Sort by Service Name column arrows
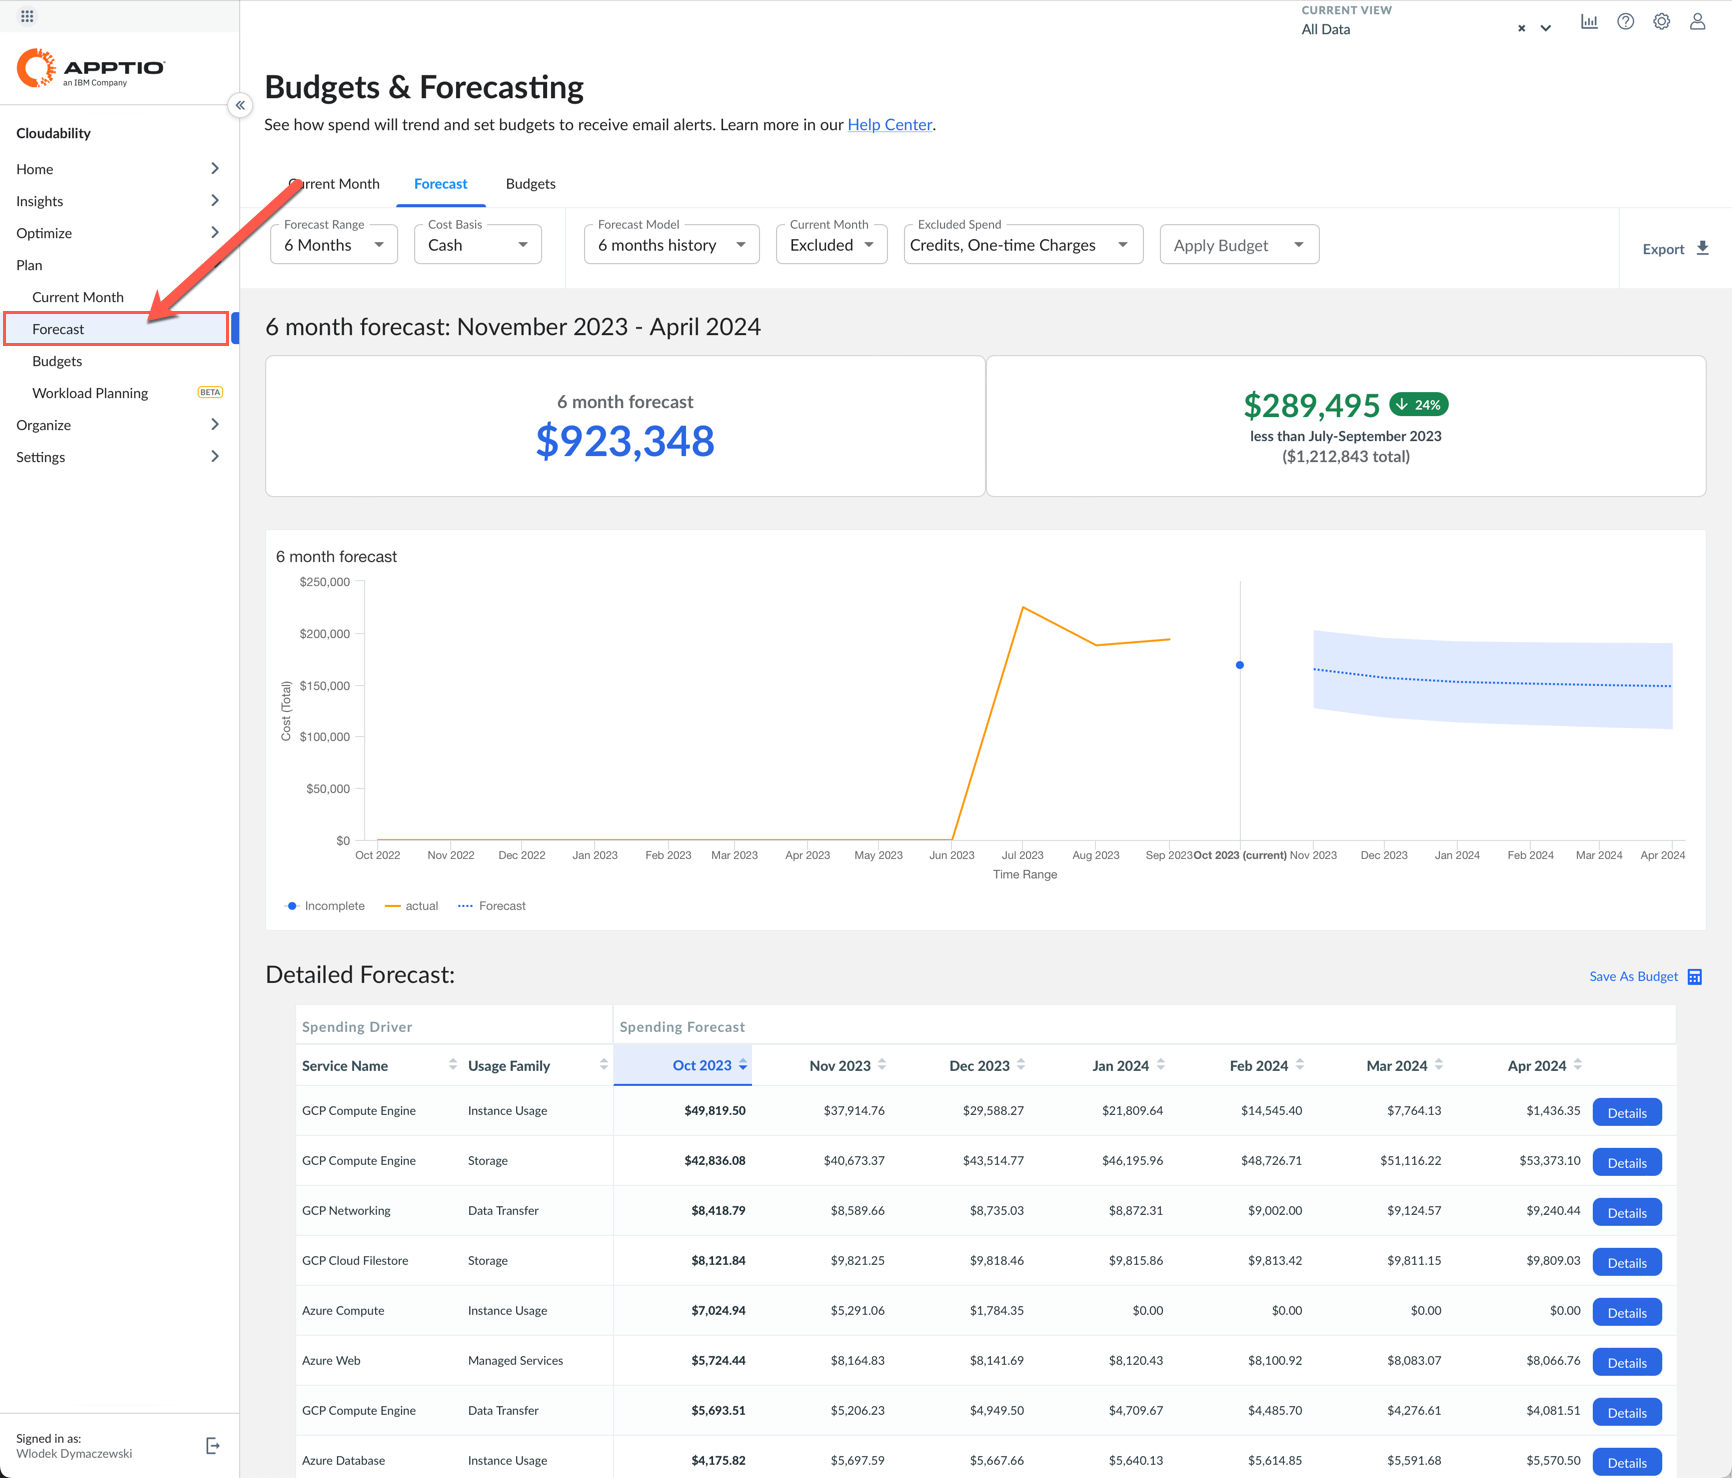 [x=453, y=1065]
